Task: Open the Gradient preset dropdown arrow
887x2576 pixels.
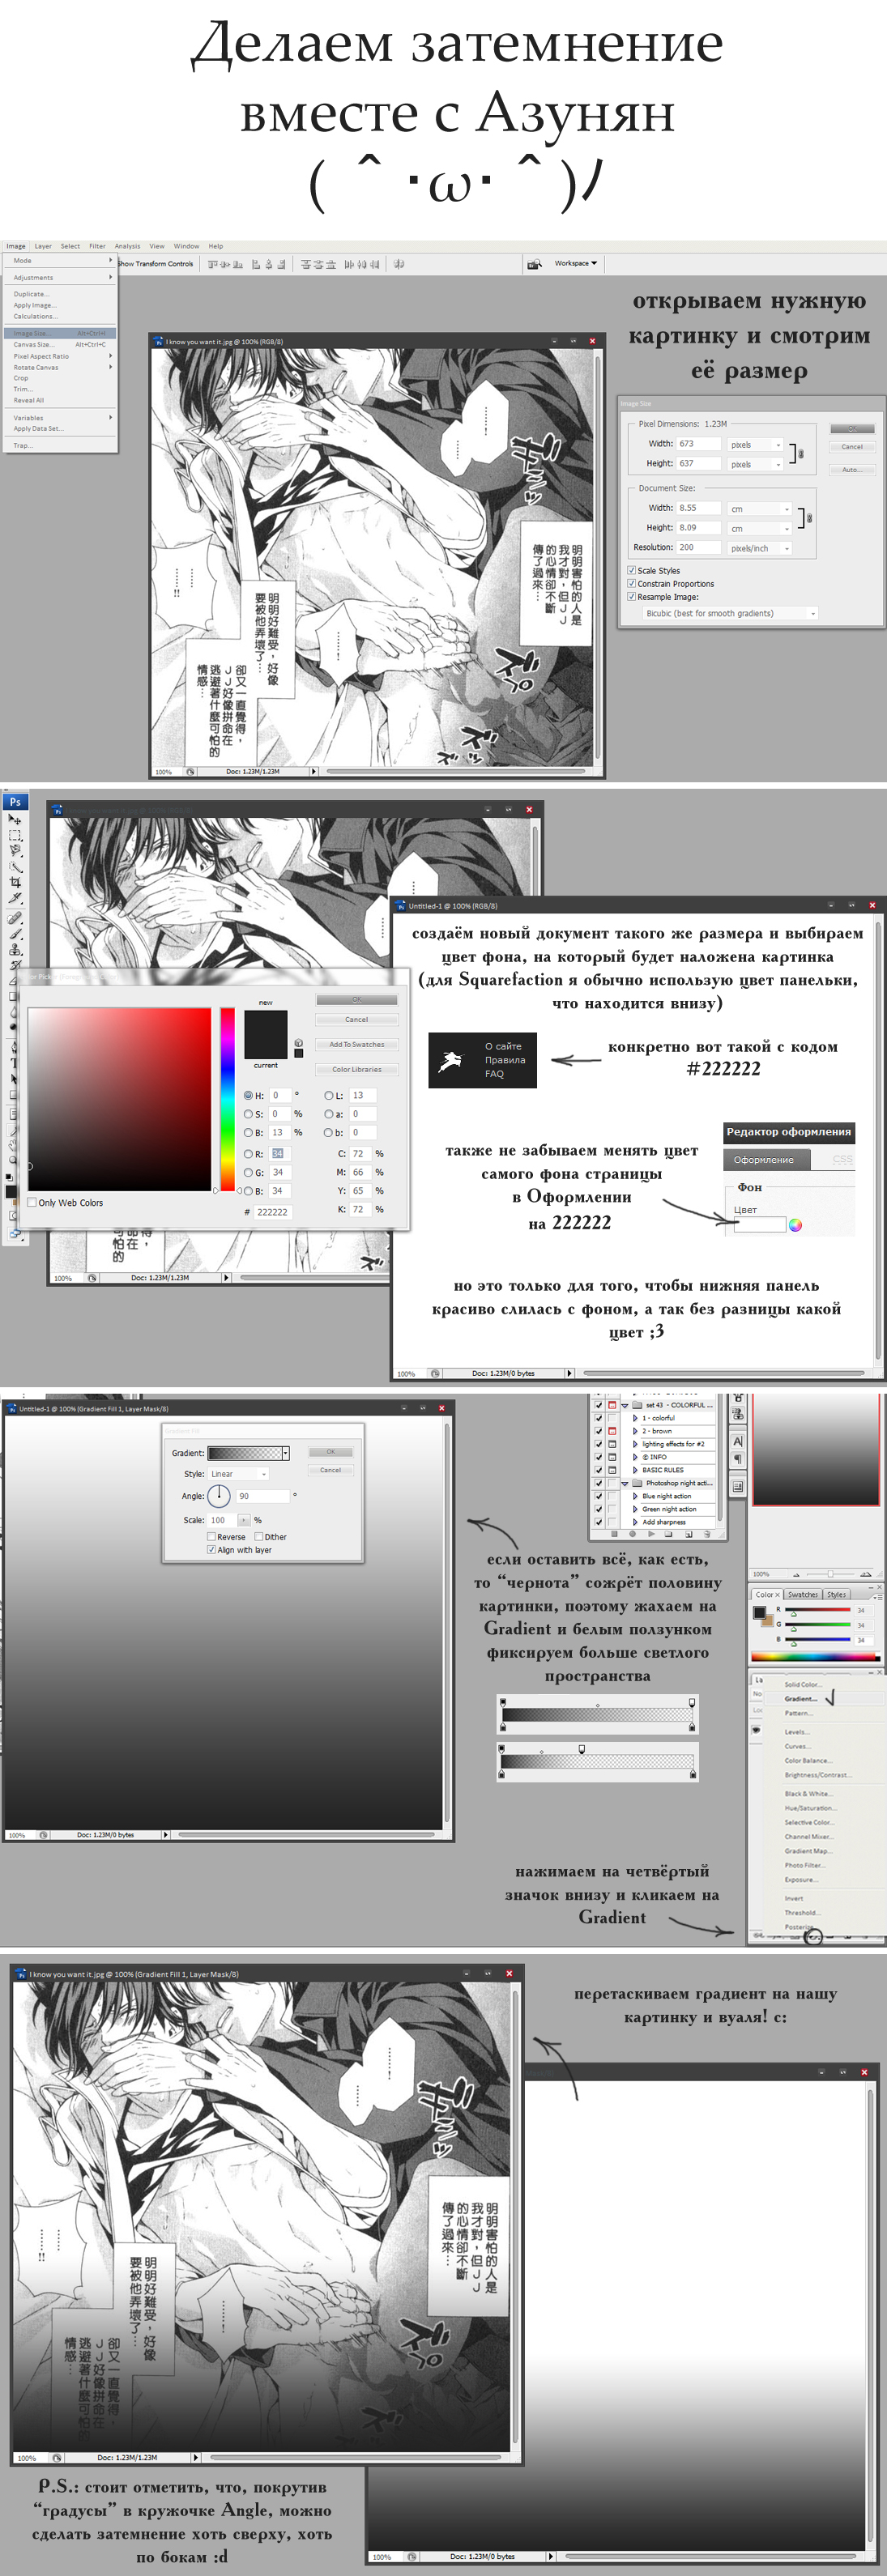Action: pos(286,1453)
